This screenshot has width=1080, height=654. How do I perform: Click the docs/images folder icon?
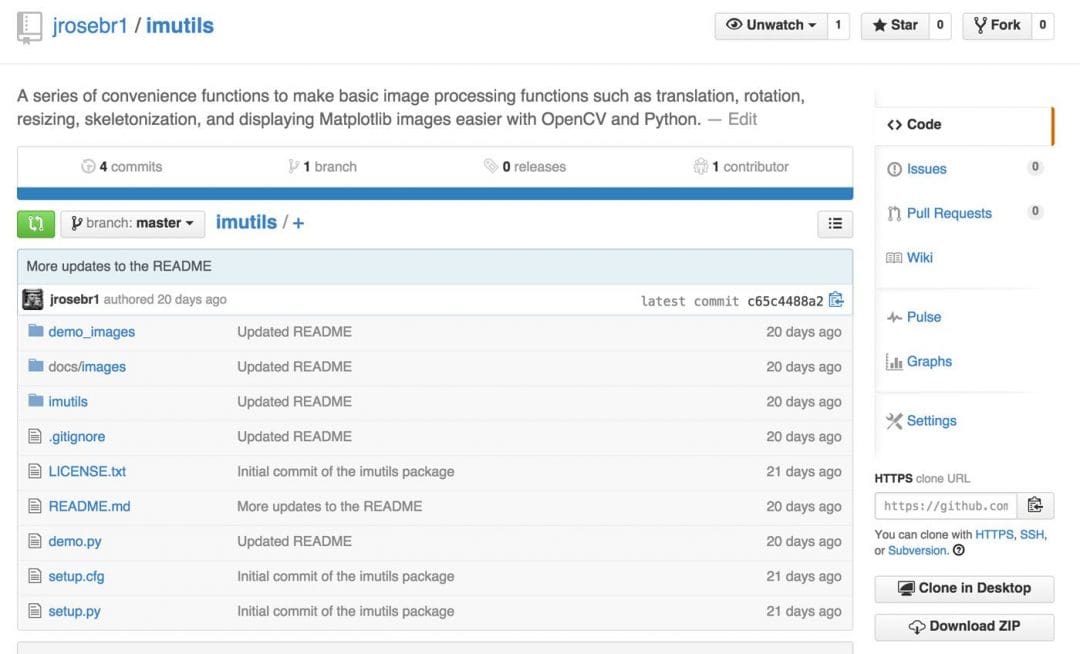tap(36, 365)
